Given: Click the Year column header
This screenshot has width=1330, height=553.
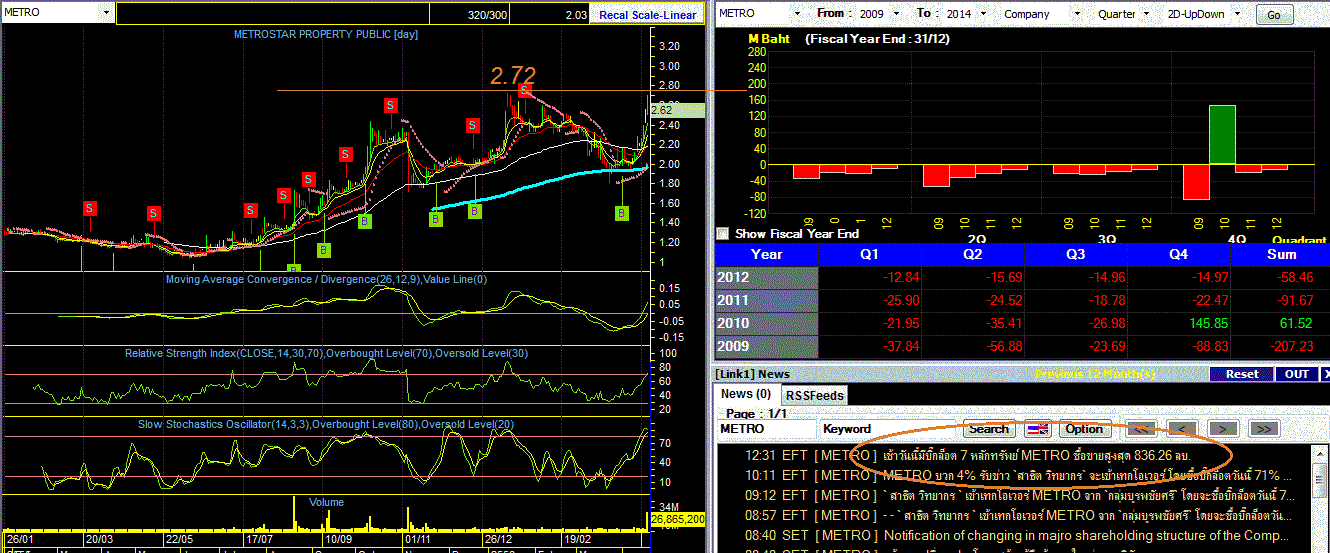Looking at the screenshot, I should click(767, 254).
